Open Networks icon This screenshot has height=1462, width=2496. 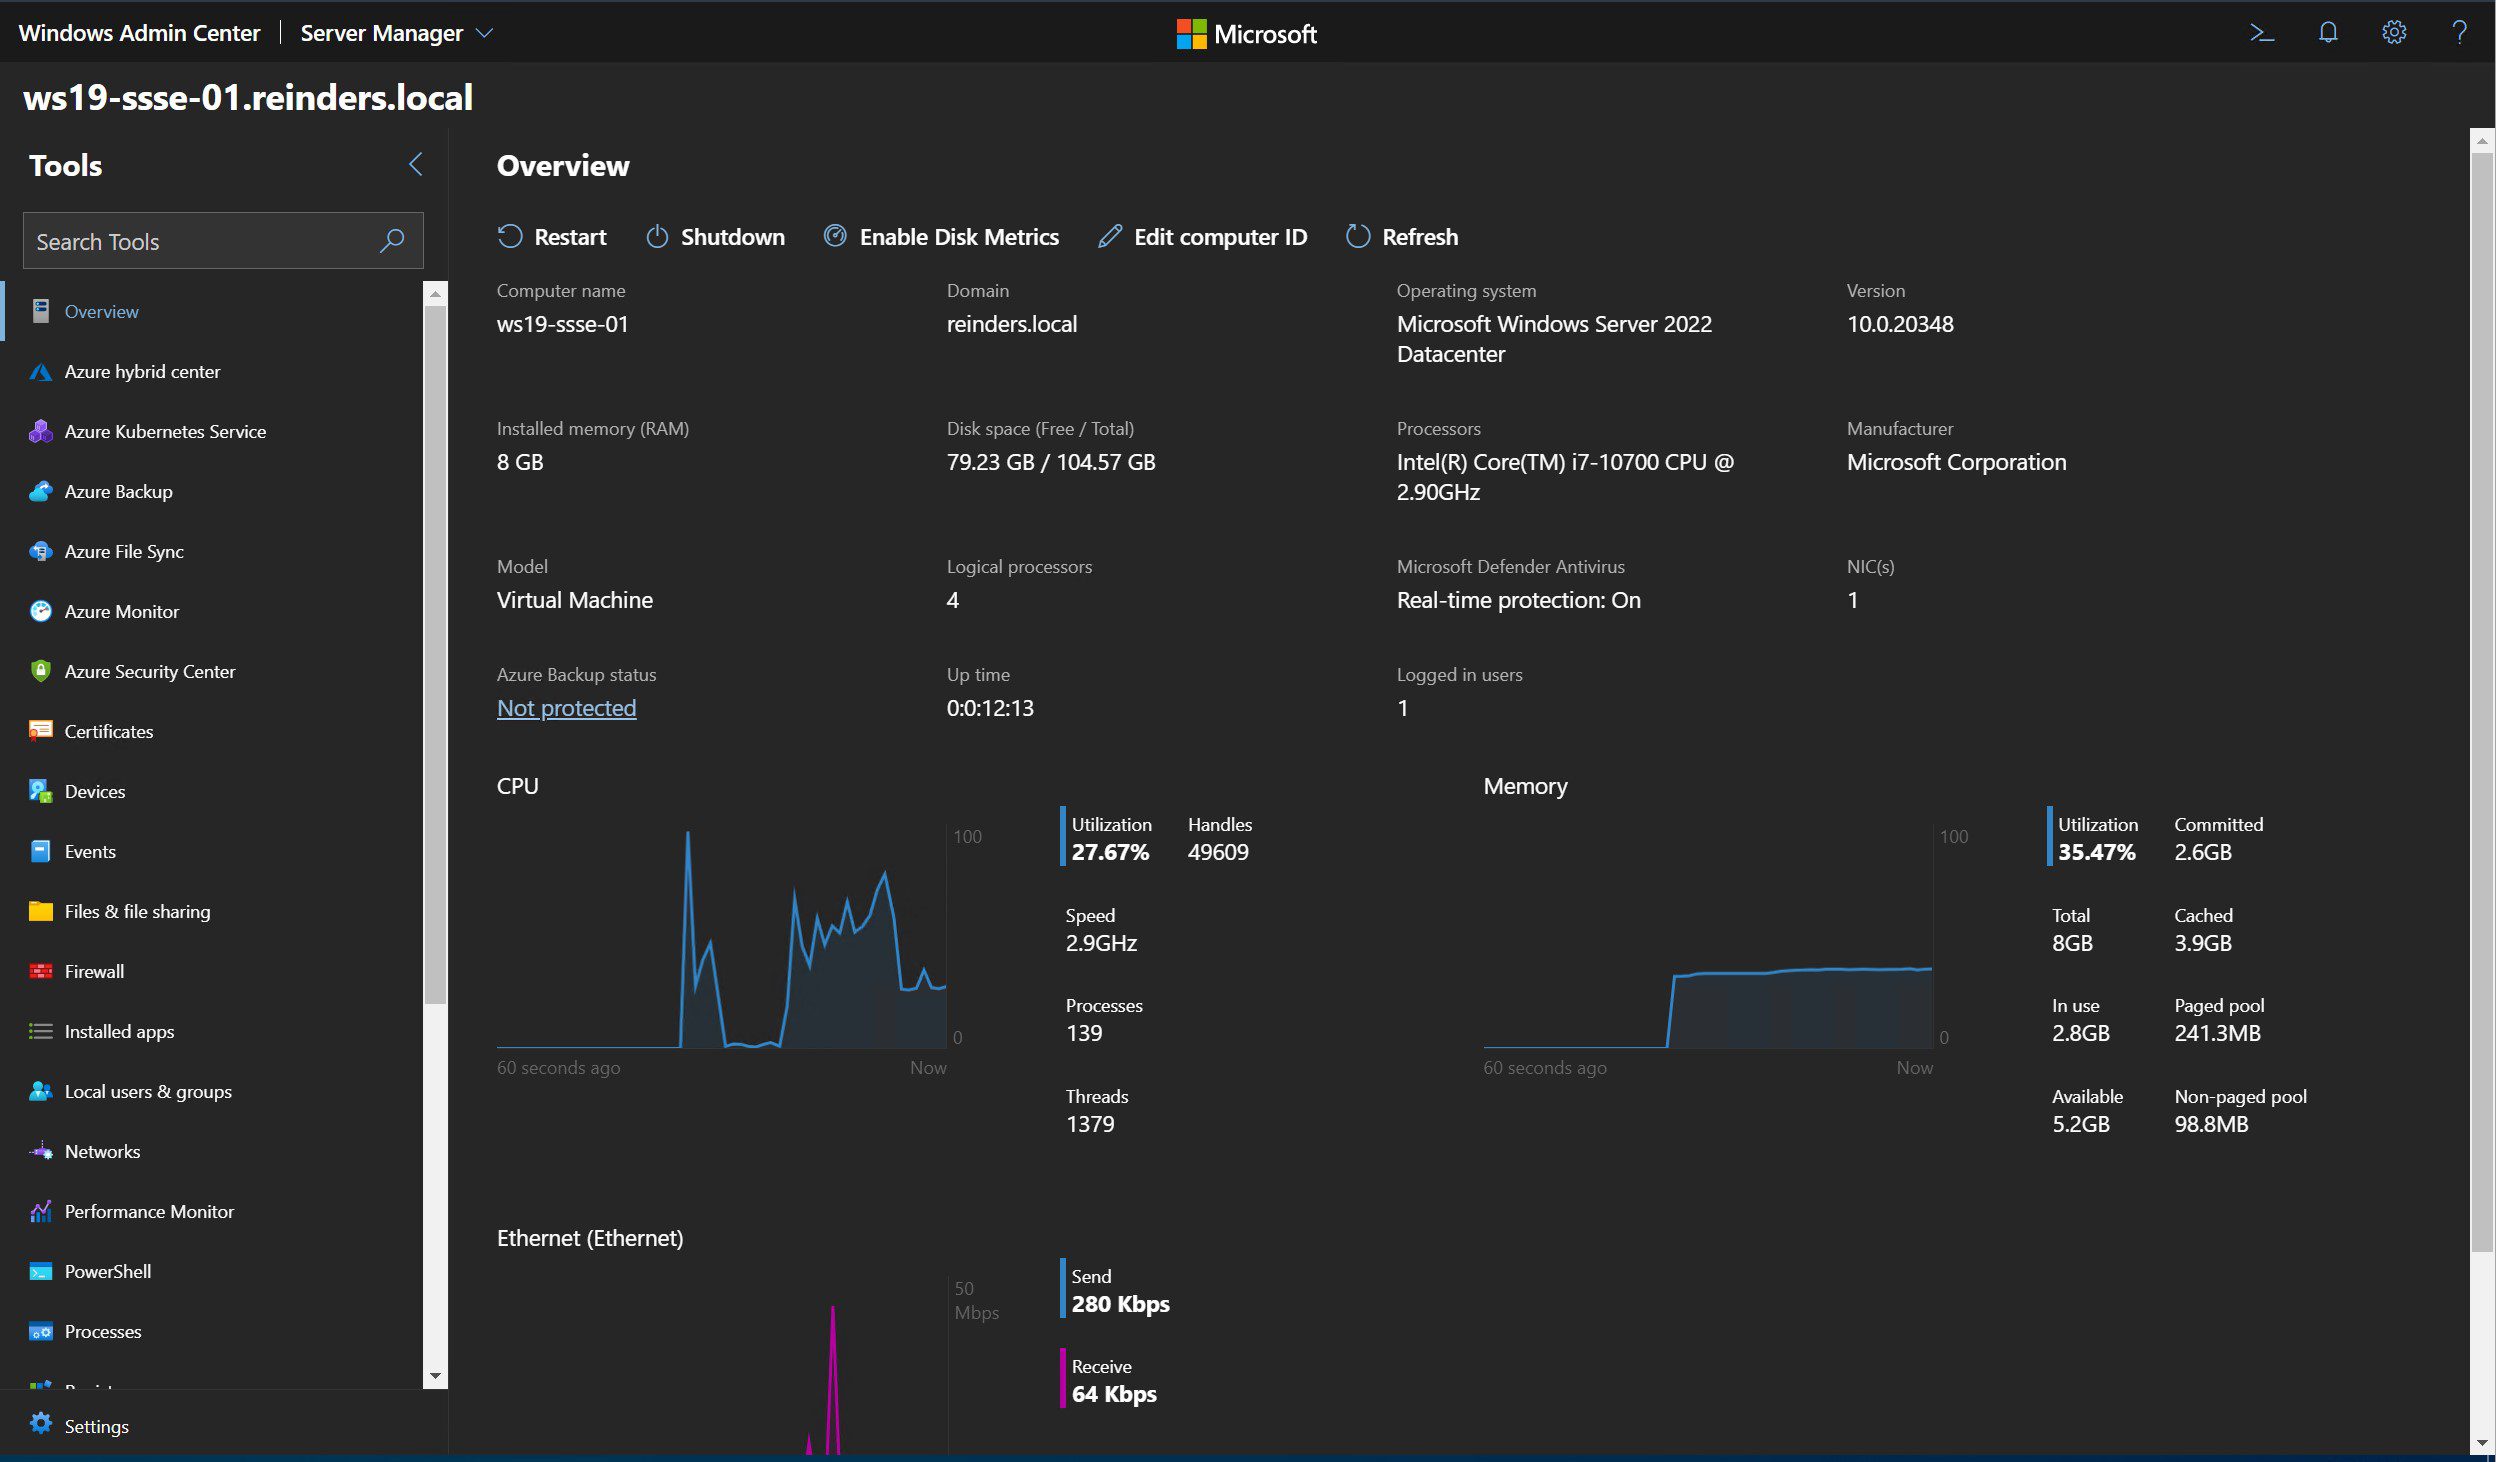coord(41,1151)
